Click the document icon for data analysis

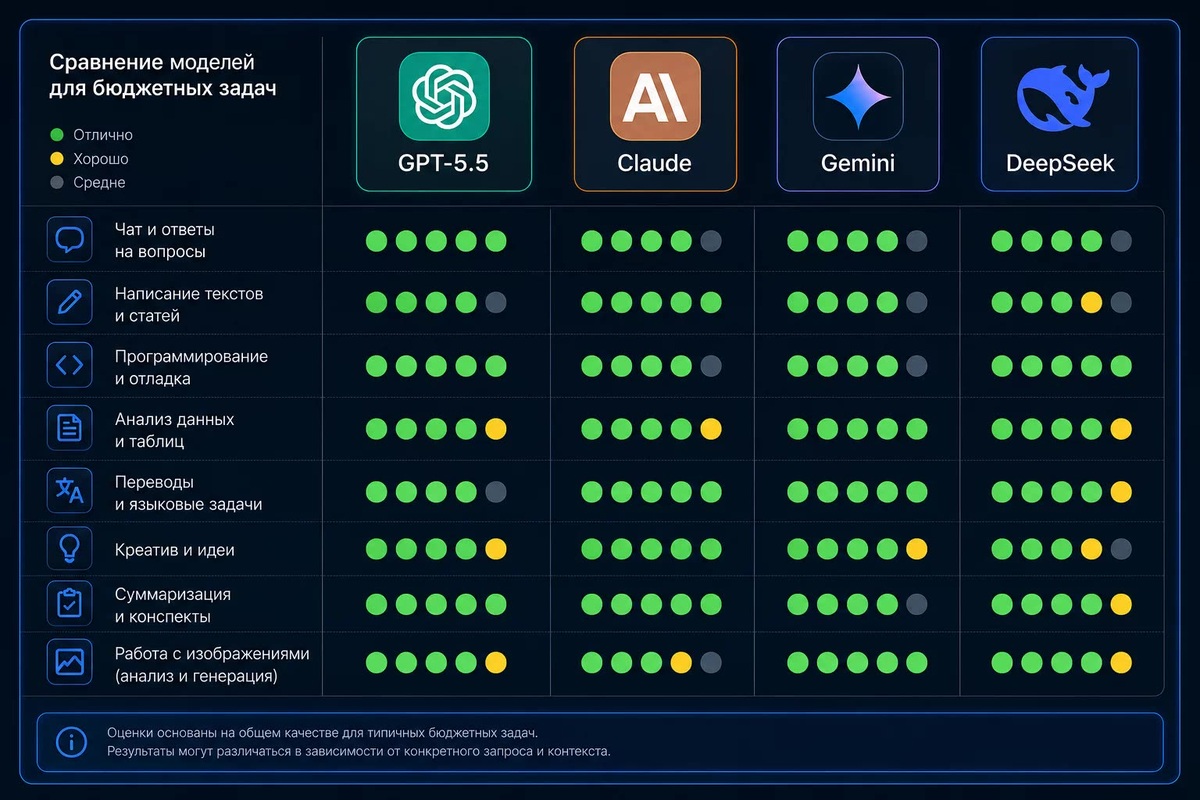70,428
